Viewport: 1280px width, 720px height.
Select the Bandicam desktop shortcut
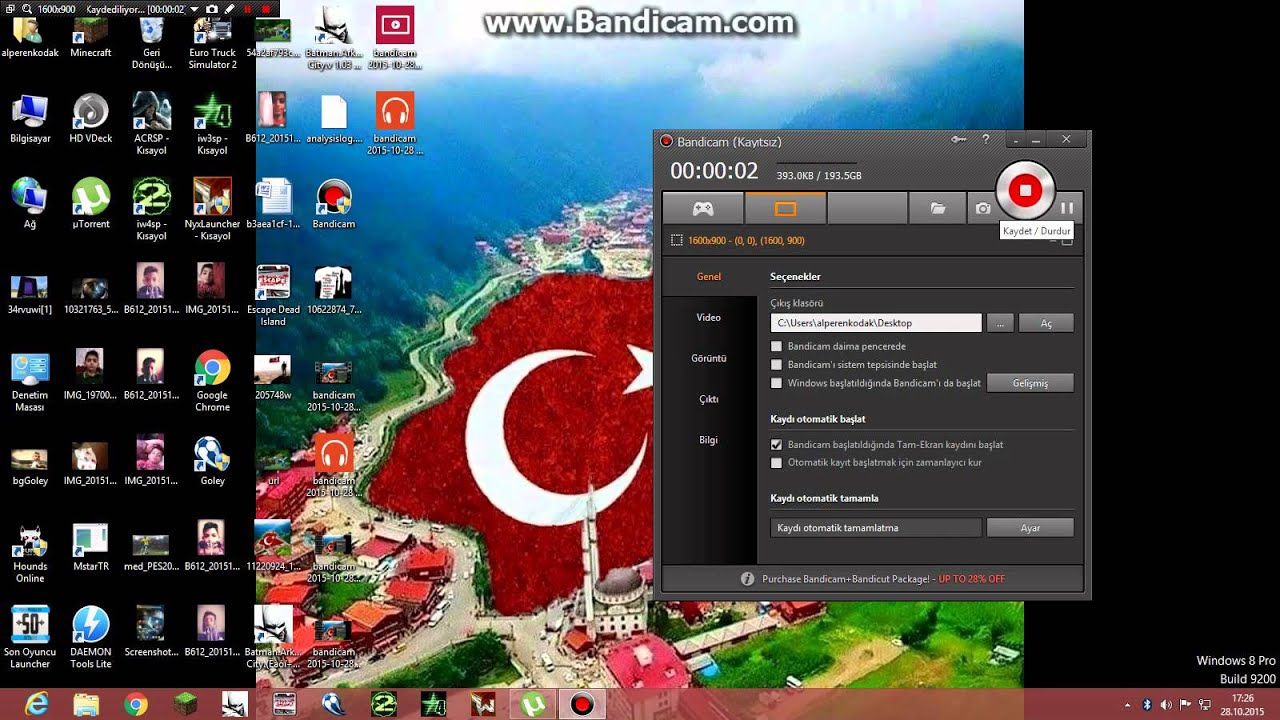(x=334, y=204)
